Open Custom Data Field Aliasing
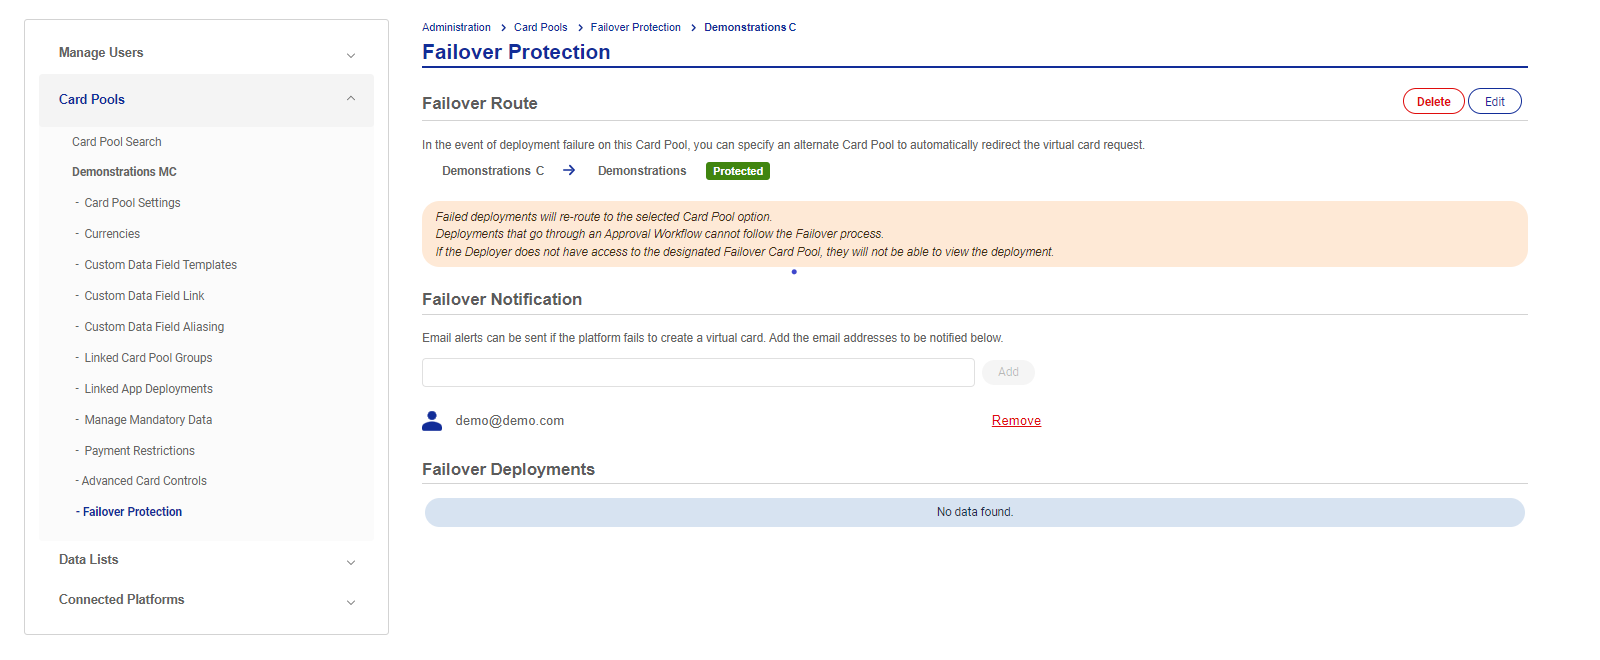This screenshot has width=1600, height=660. (x=154, y=327)
